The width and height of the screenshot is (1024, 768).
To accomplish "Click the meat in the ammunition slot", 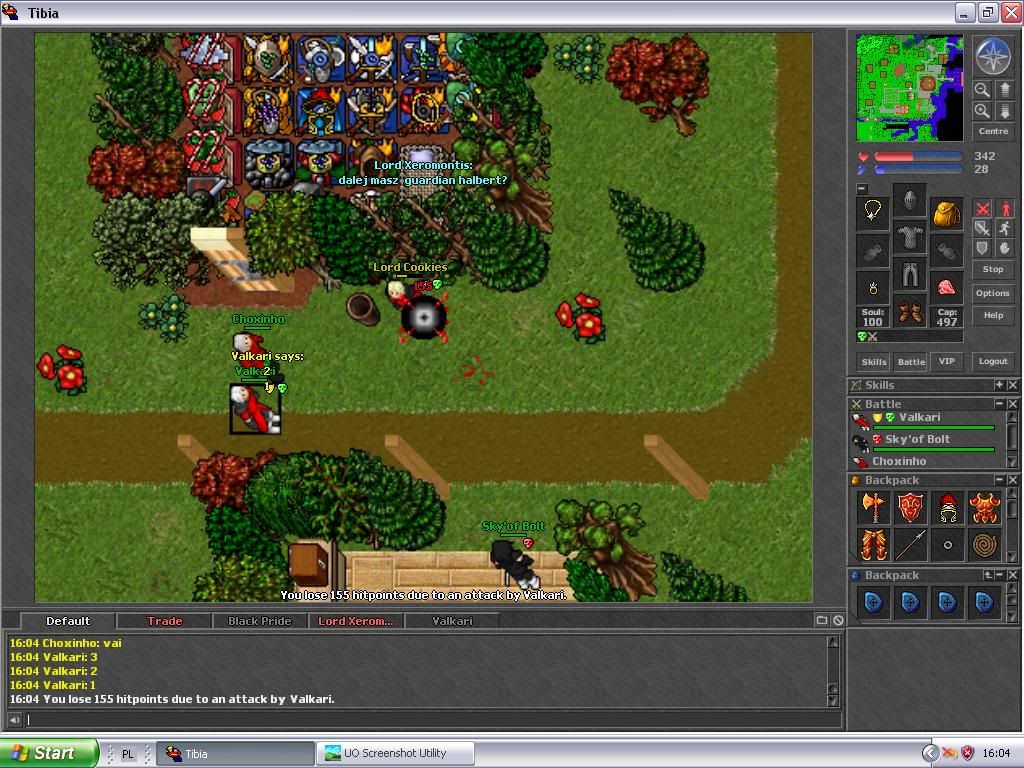I will coord(946,287).
